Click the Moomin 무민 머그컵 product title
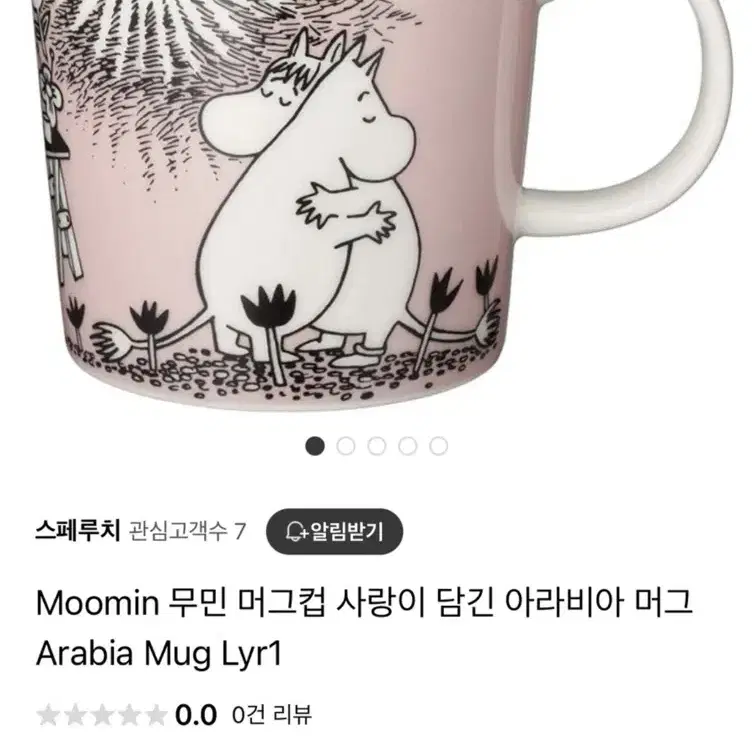This screenshot has height=754, width=754. tap(364, 603)
